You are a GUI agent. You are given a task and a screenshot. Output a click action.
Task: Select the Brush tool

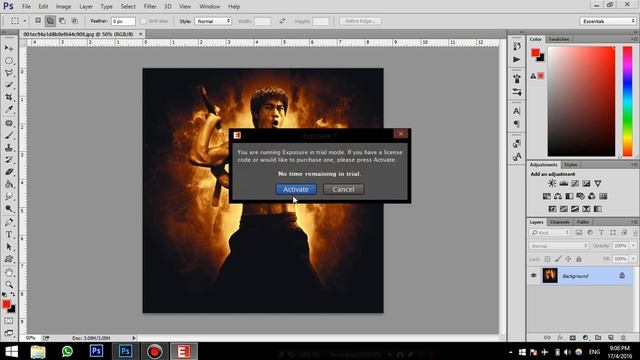pyautogui.click(x=9, y=136)
